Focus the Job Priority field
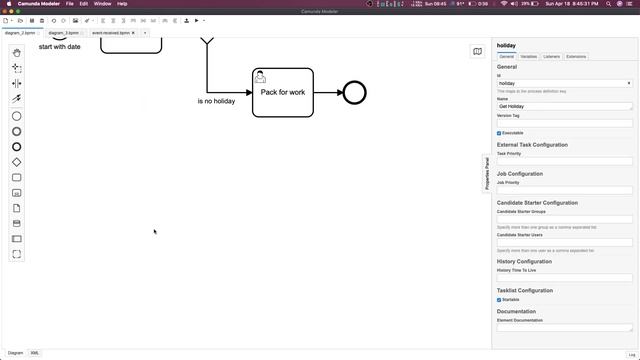640x360 pixels. pos(564,190)
